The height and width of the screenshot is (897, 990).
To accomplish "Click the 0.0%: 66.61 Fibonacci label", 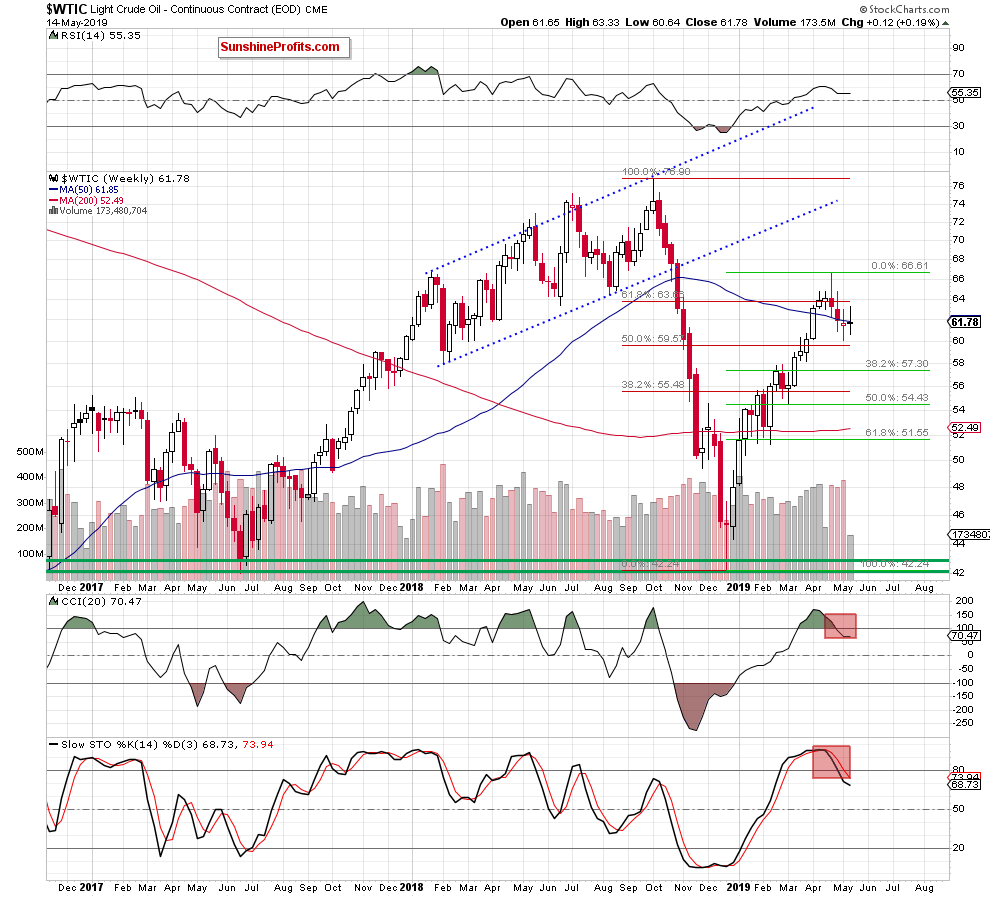I will click(x=900, y=266).
